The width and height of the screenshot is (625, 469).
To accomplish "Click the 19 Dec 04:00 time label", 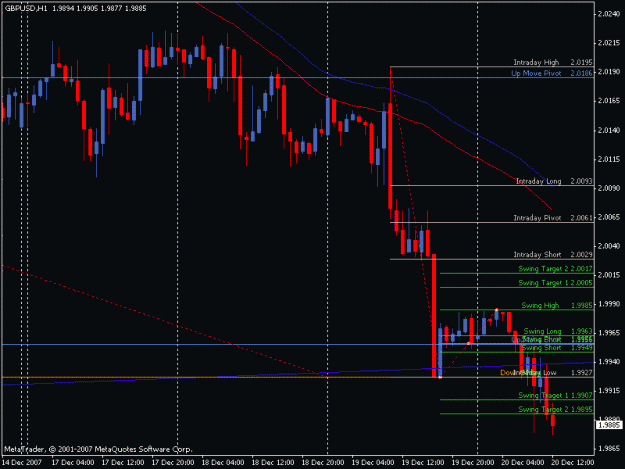I will pos(373,463).
